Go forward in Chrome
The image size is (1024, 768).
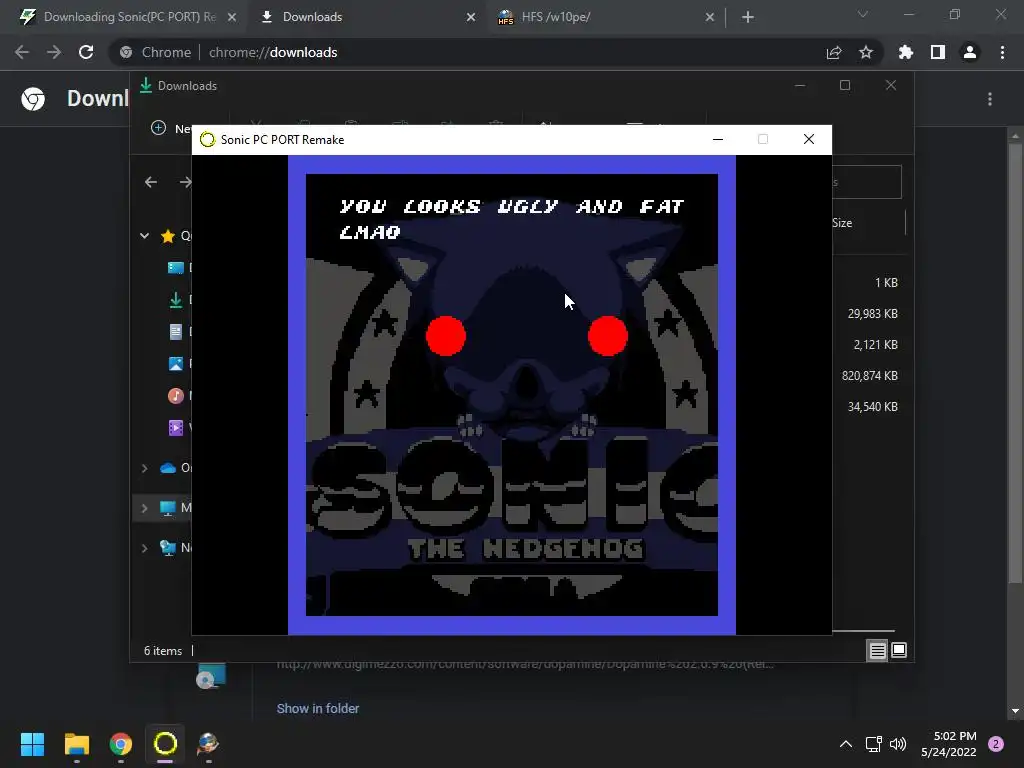pyautogui.click(x=54, y=52)
